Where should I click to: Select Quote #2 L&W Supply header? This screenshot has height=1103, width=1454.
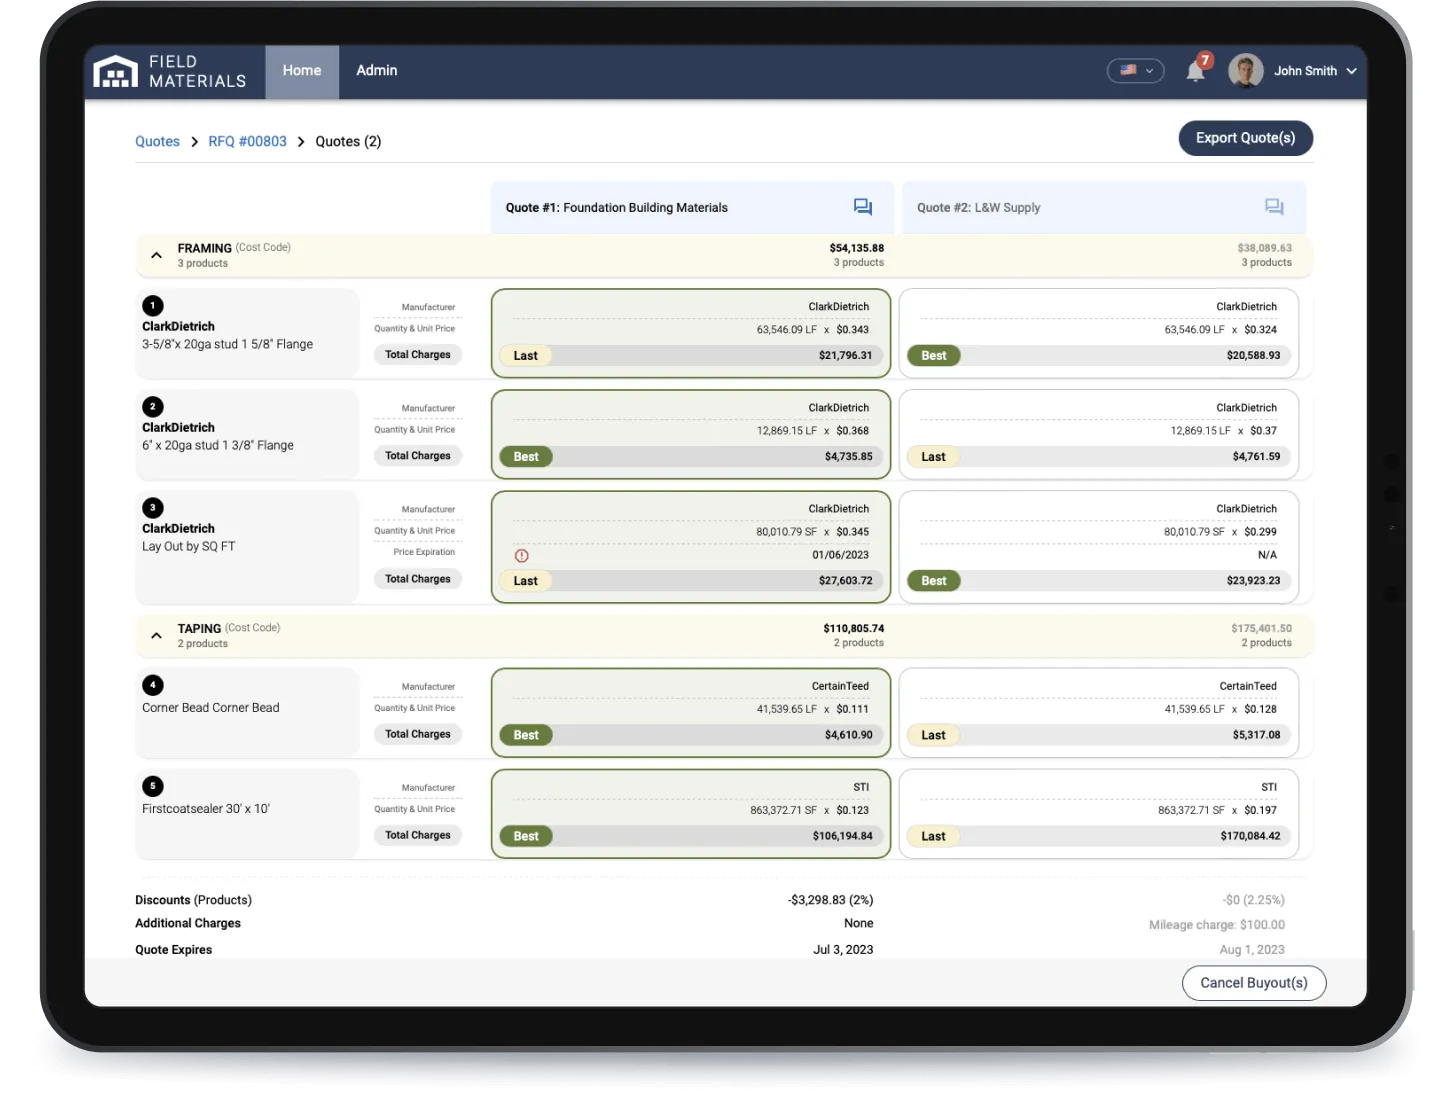pyautogui.click(x=1104, y=207)
